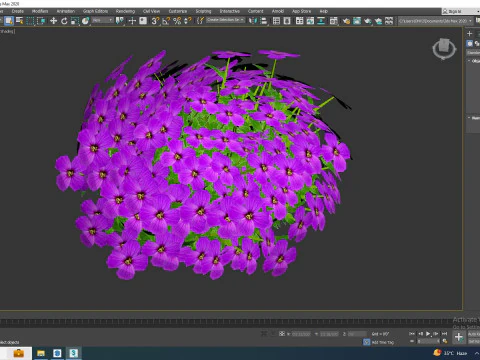Viewport: 480px width, 360px height.
Task: Open the Rendering menu
Action: click(125, 11)
